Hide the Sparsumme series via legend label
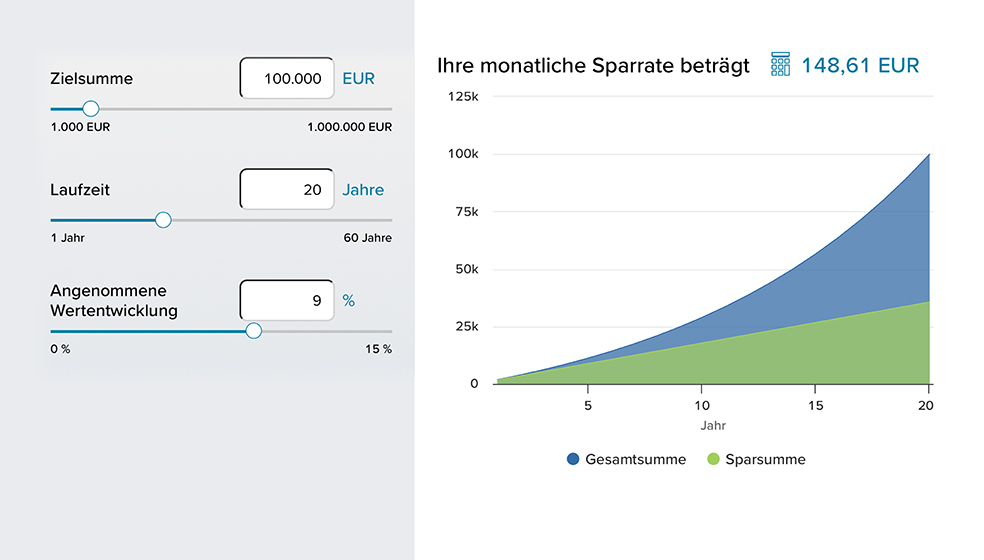 pyautogui.click(x=765, y=459)
